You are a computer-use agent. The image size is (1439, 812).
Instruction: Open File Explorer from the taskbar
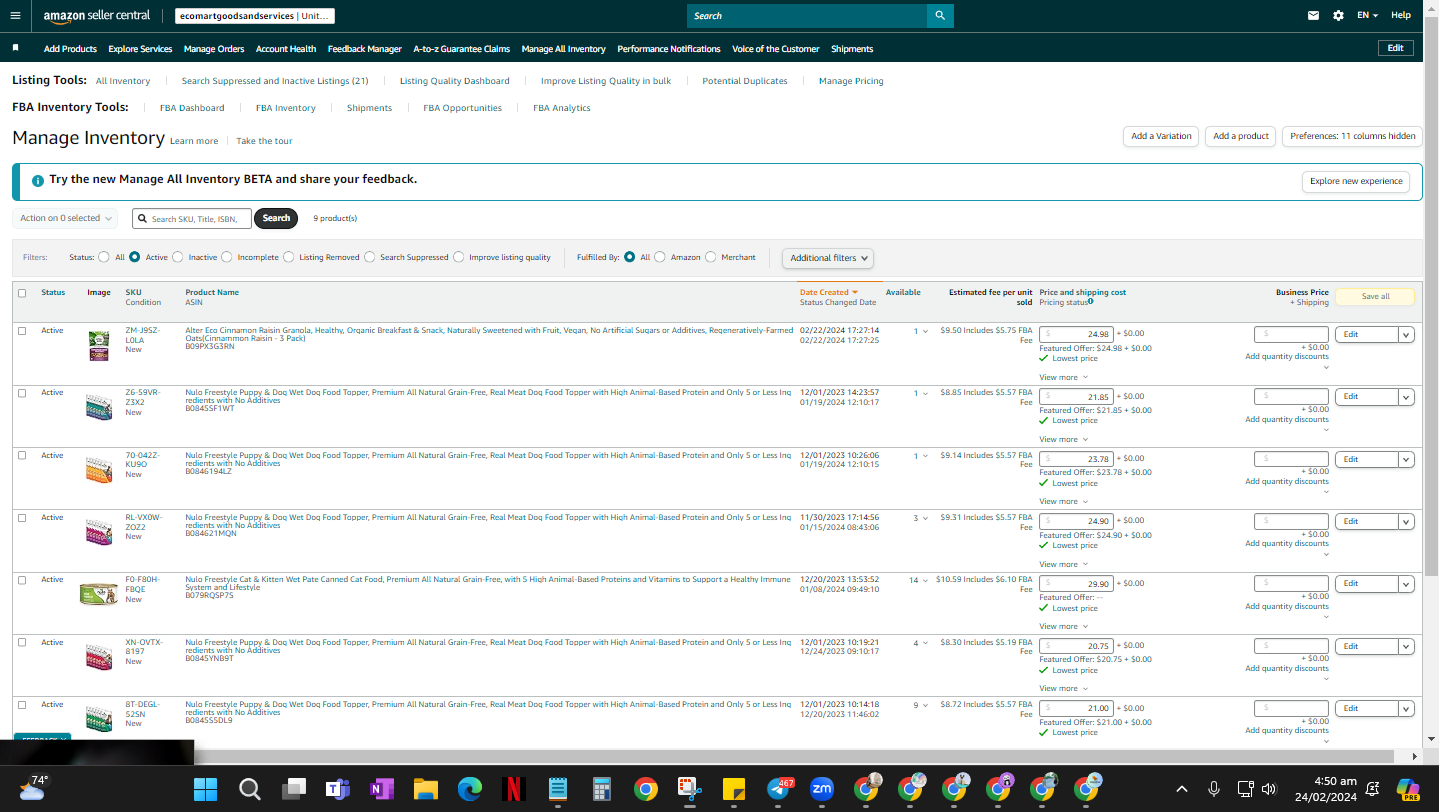(425, 789)
